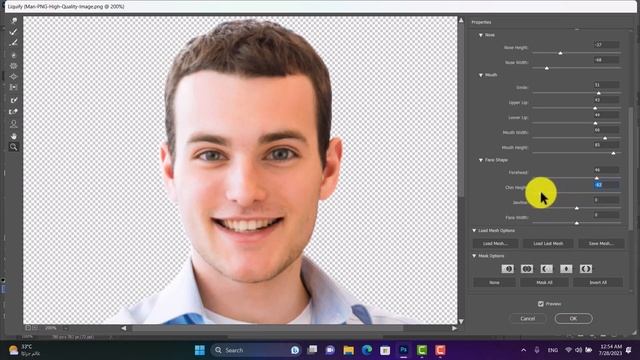Click the Forehead value field
The width and height of the screenshot is (640, 360).
pos(607,170)
